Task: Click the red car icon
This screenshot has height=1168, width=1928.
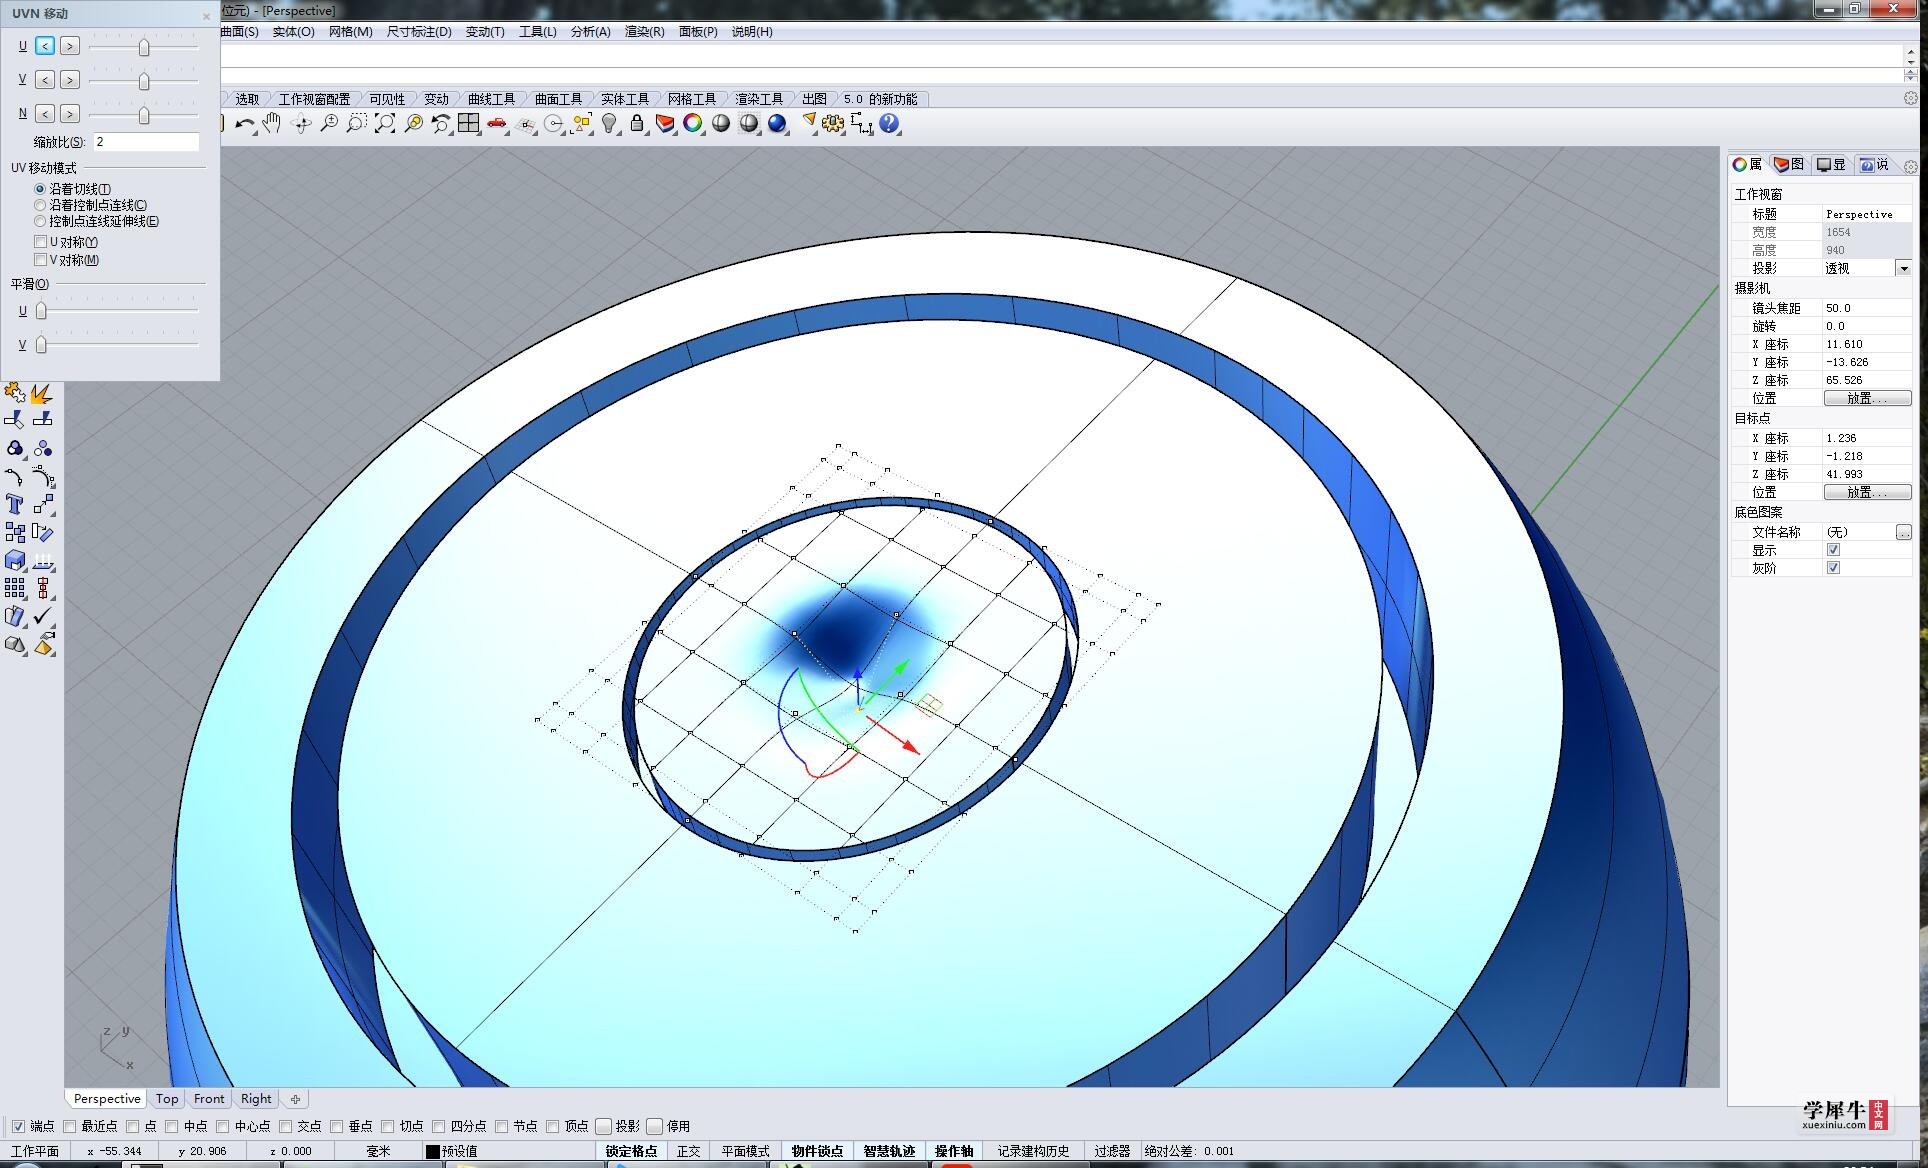Action: [497, 124]
